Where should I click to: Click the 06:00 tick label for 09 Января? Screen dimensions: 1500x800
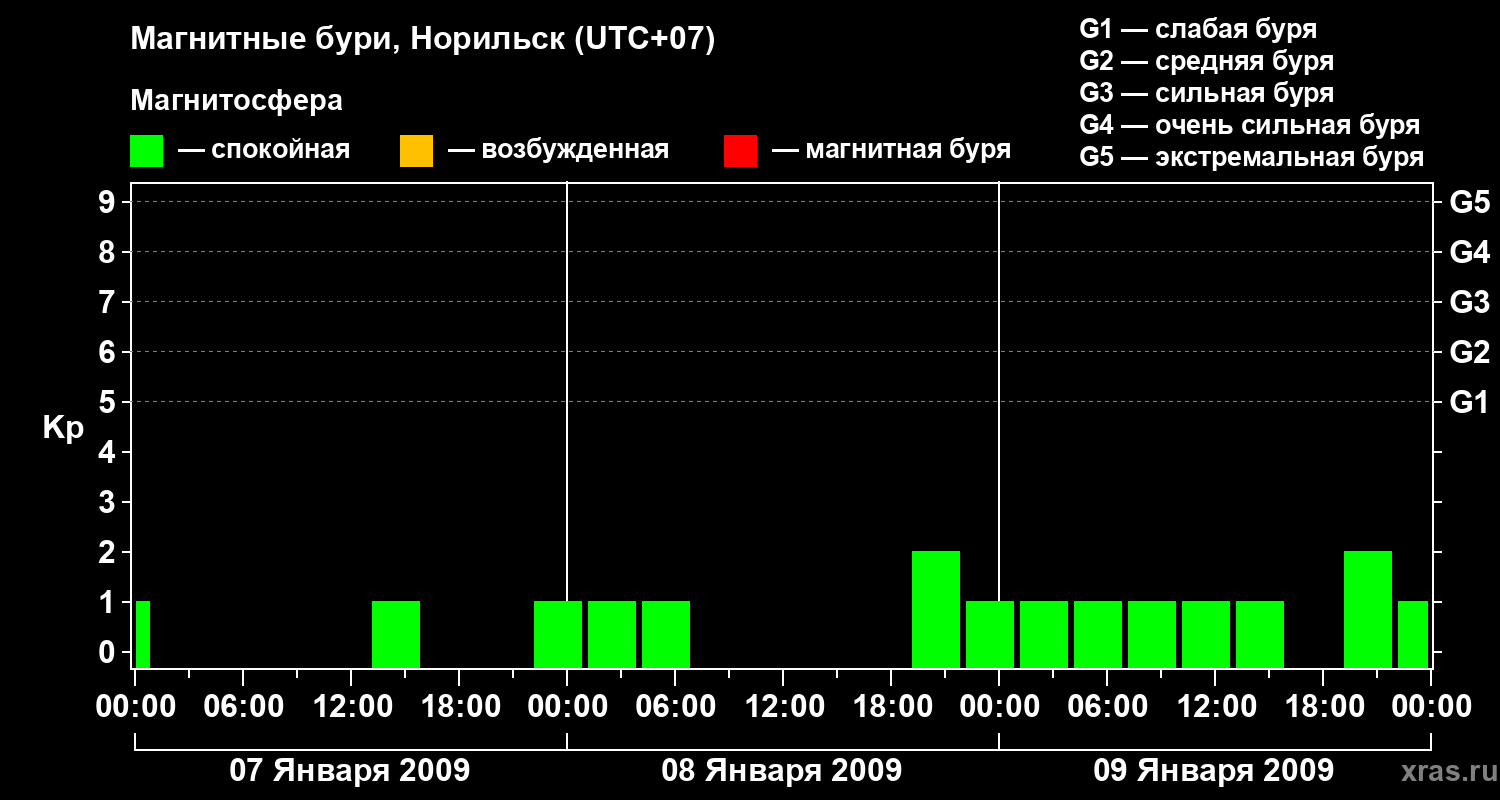coord(1107,706)
